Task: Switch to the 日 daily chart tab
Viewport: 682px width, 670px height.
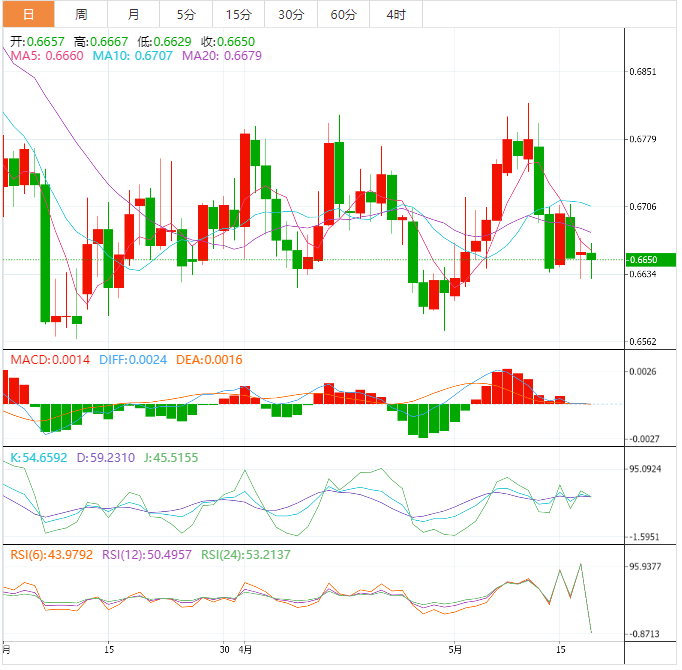Action: [27, 14]
